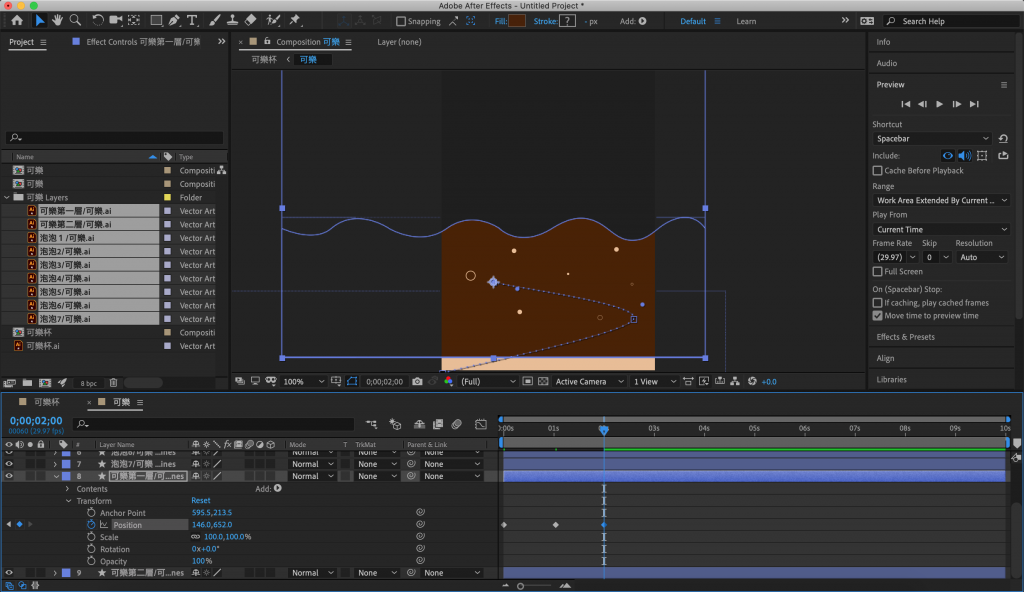Open the Graph Editor in timeline
The width and height of the screenshot is (1024, 592).
481,424
